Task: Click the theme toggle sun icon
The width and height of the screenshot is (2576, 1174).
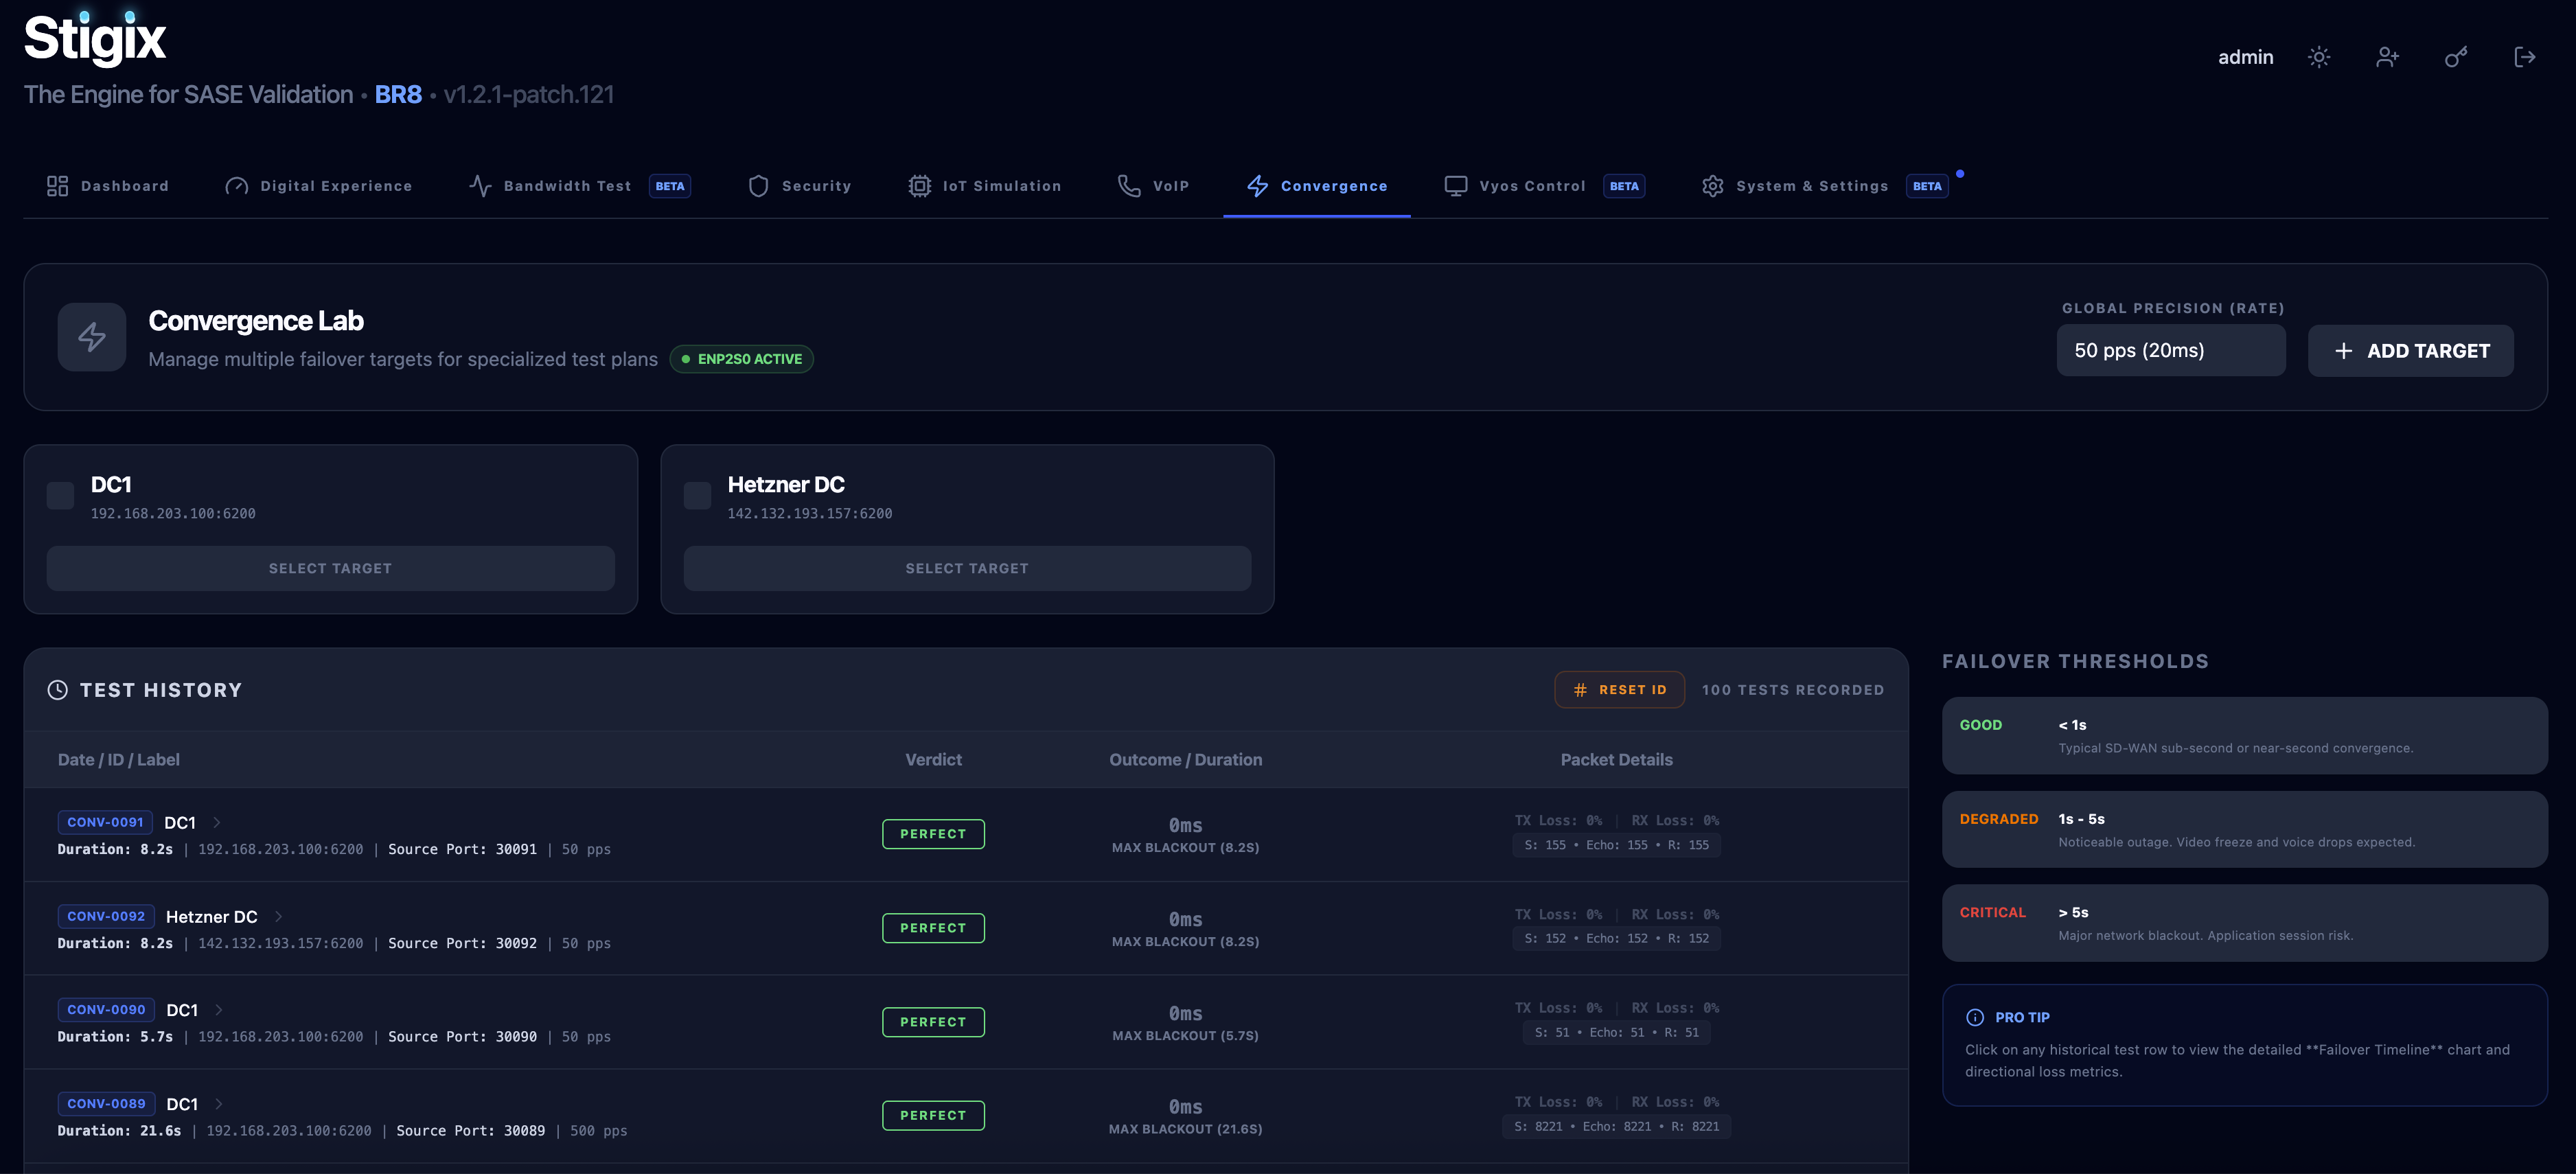Action: tap(2318, 57)
